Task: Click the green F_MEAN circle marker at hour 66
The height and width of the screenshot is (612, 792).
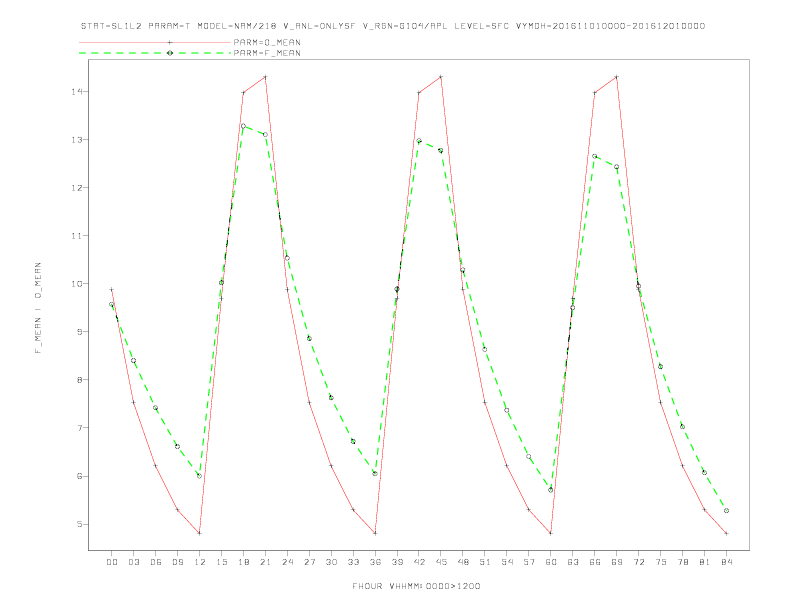Action: click(595, 157)
